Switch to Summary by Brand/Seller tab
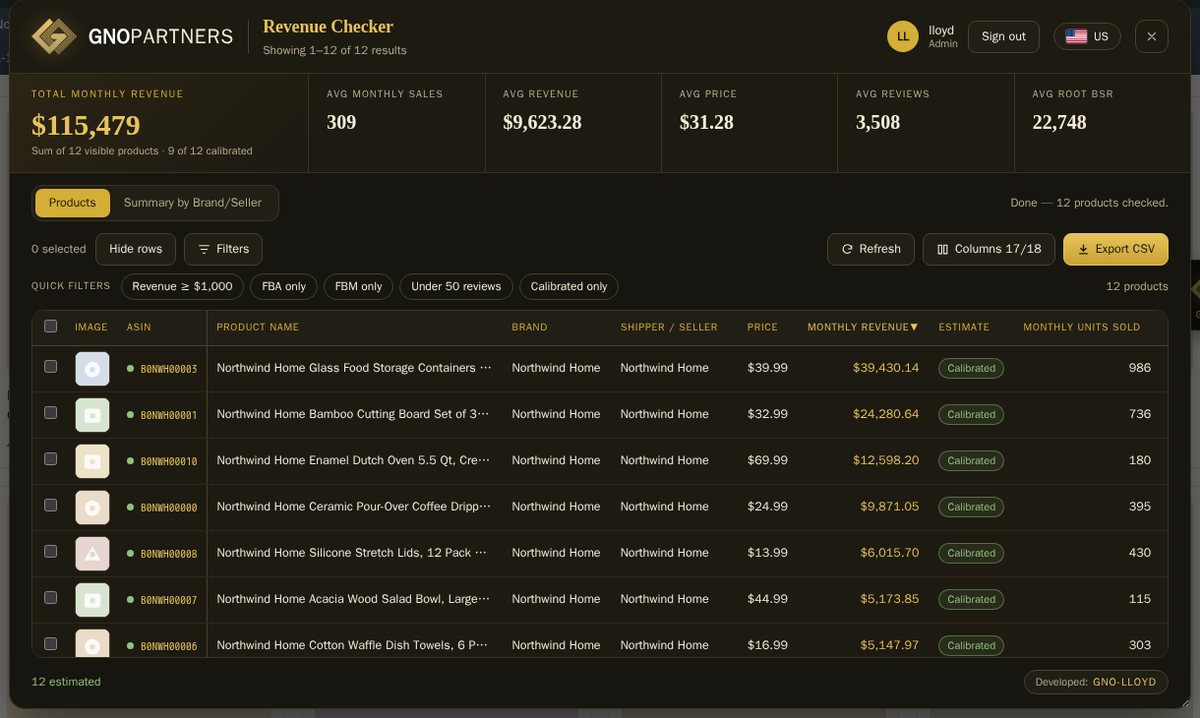The width and height of the screenshot is (1200, 718). pyautogui.click(x=192, y=203)
